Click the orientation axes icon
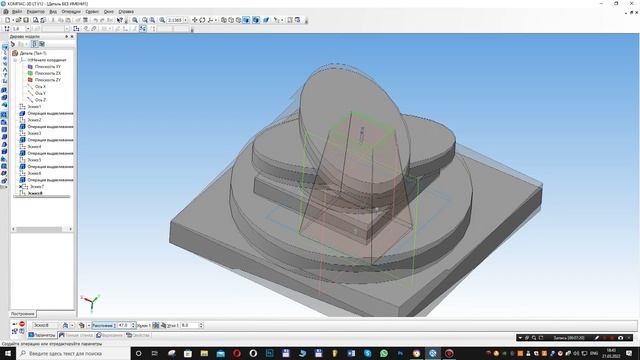 pyautogui.click(x=210, y=20)
